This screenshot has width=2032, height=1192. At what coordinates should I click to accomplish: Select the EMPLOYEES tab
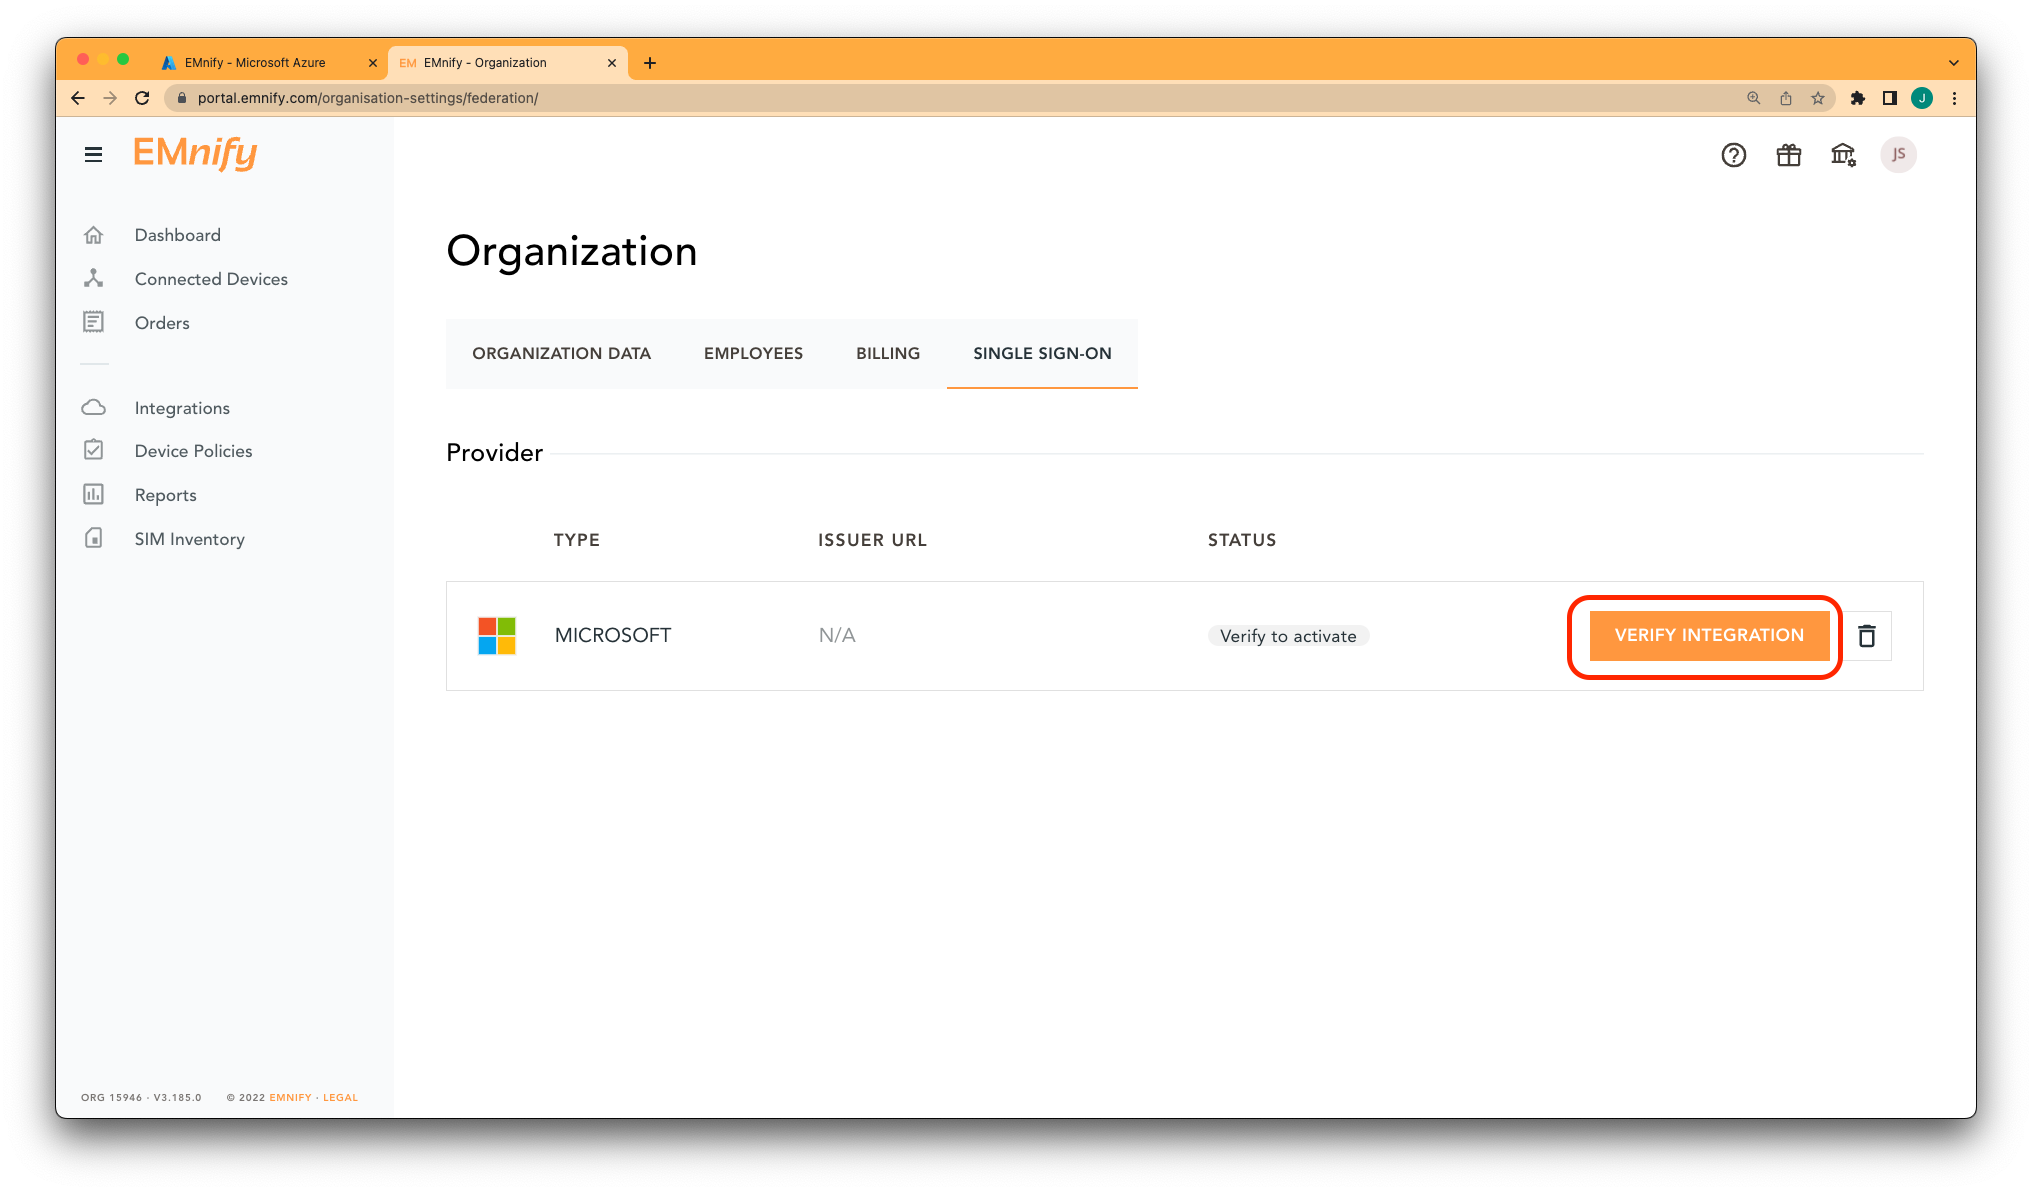[752, 352]
